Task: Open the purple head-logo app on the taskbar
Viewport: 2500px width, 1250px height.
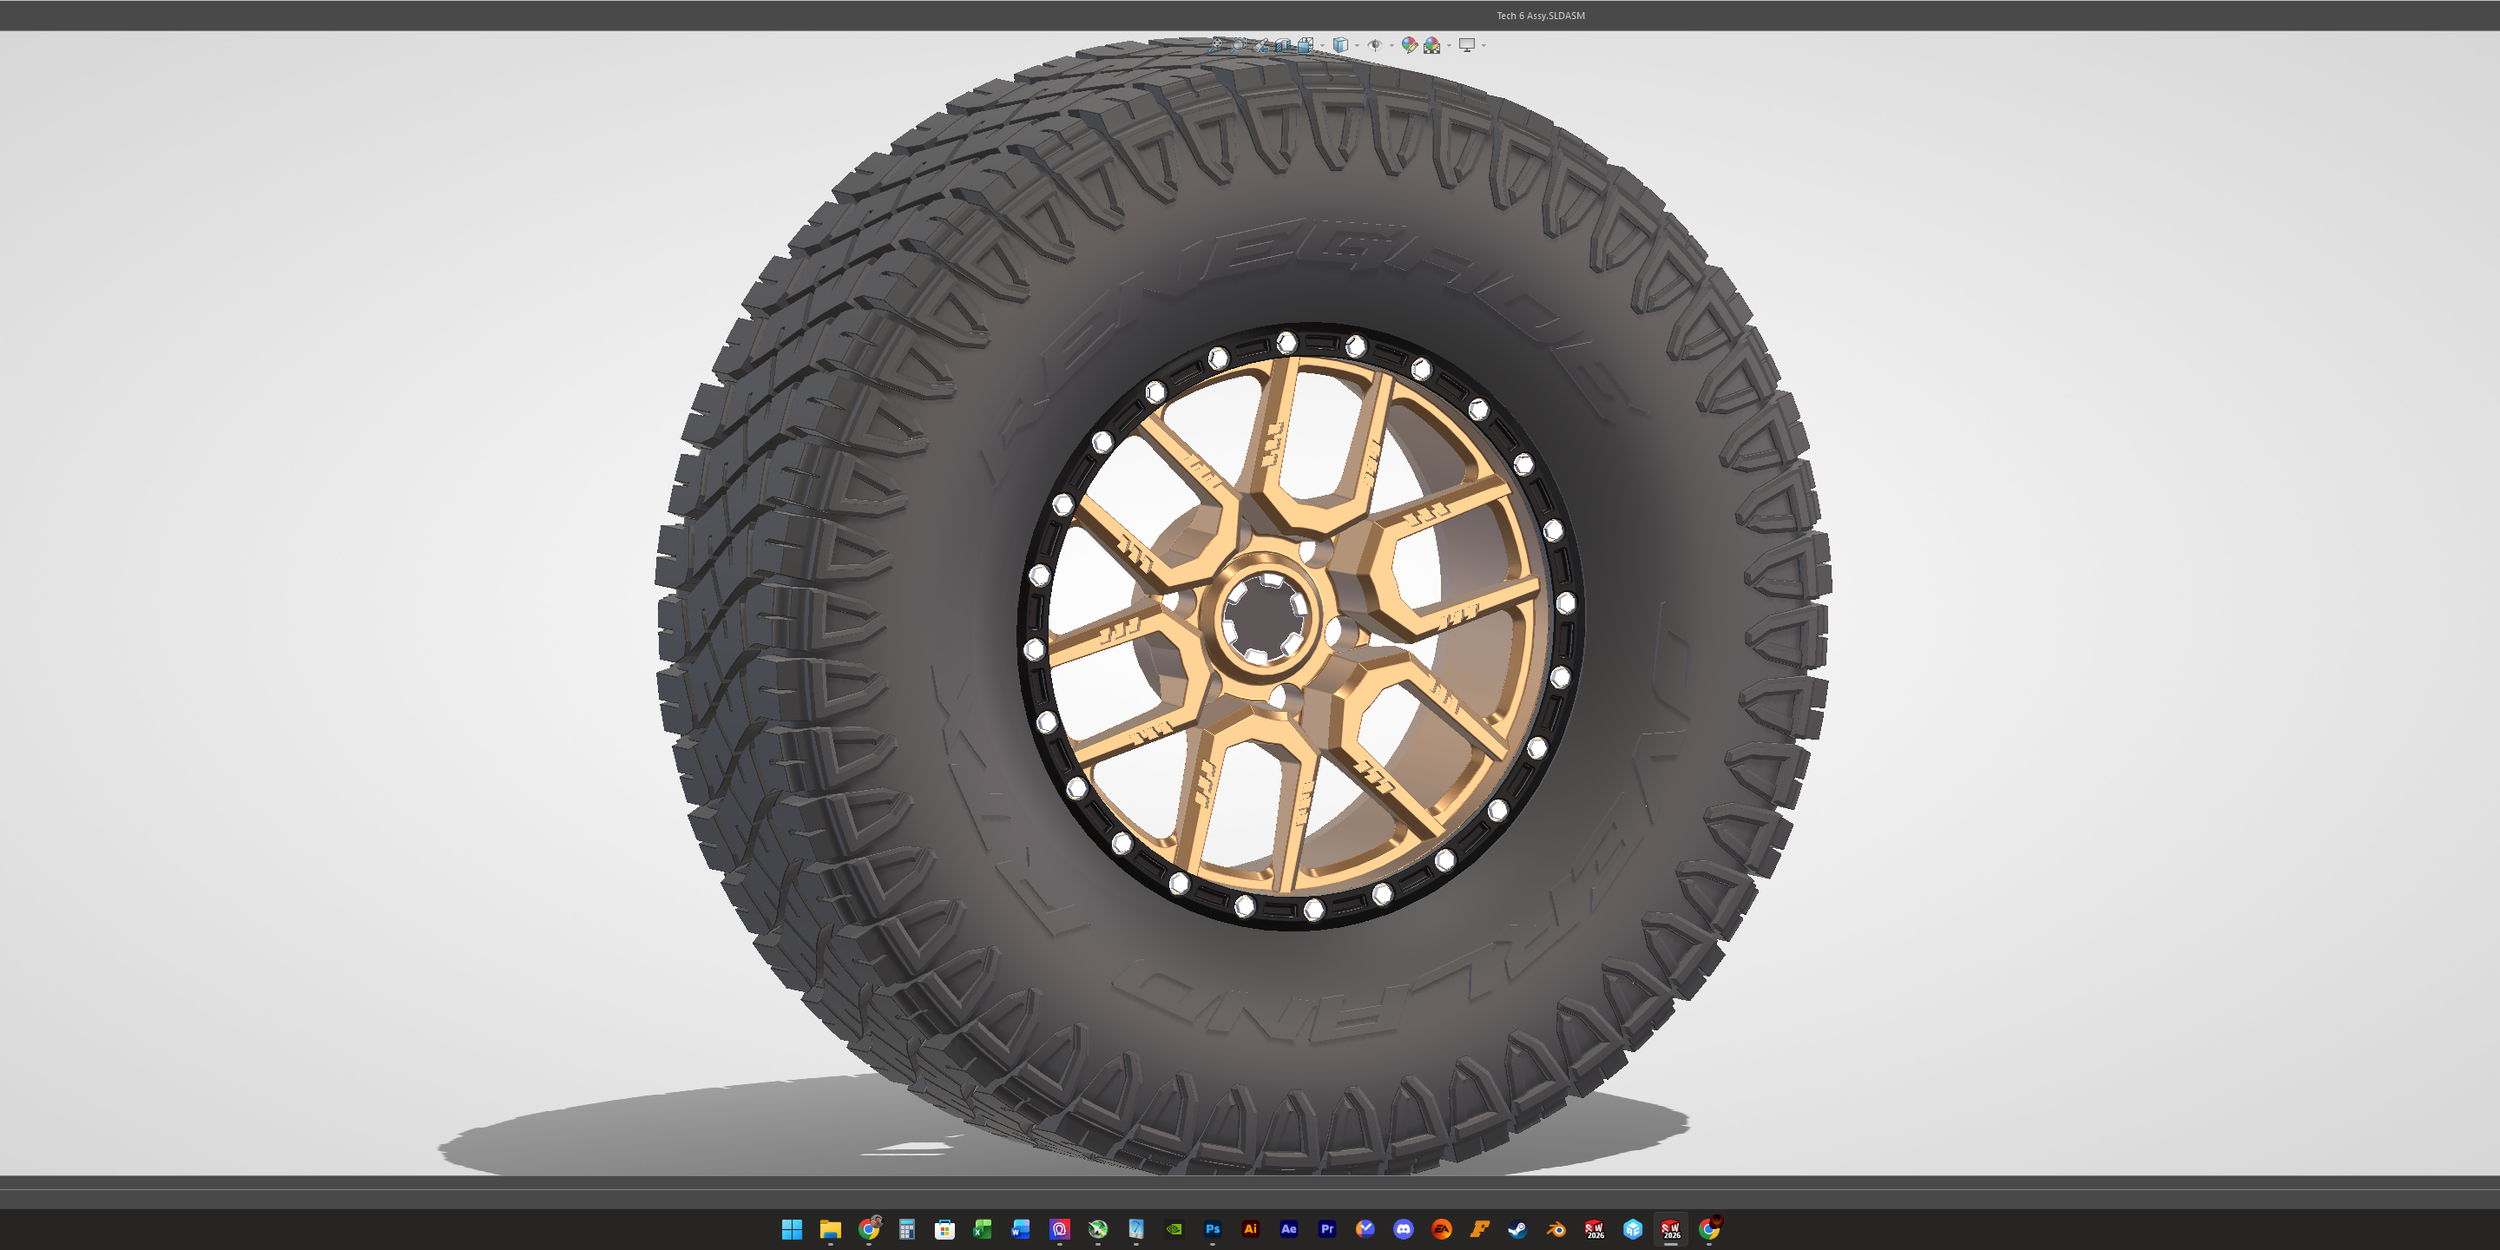Action: (1060, 1229)
